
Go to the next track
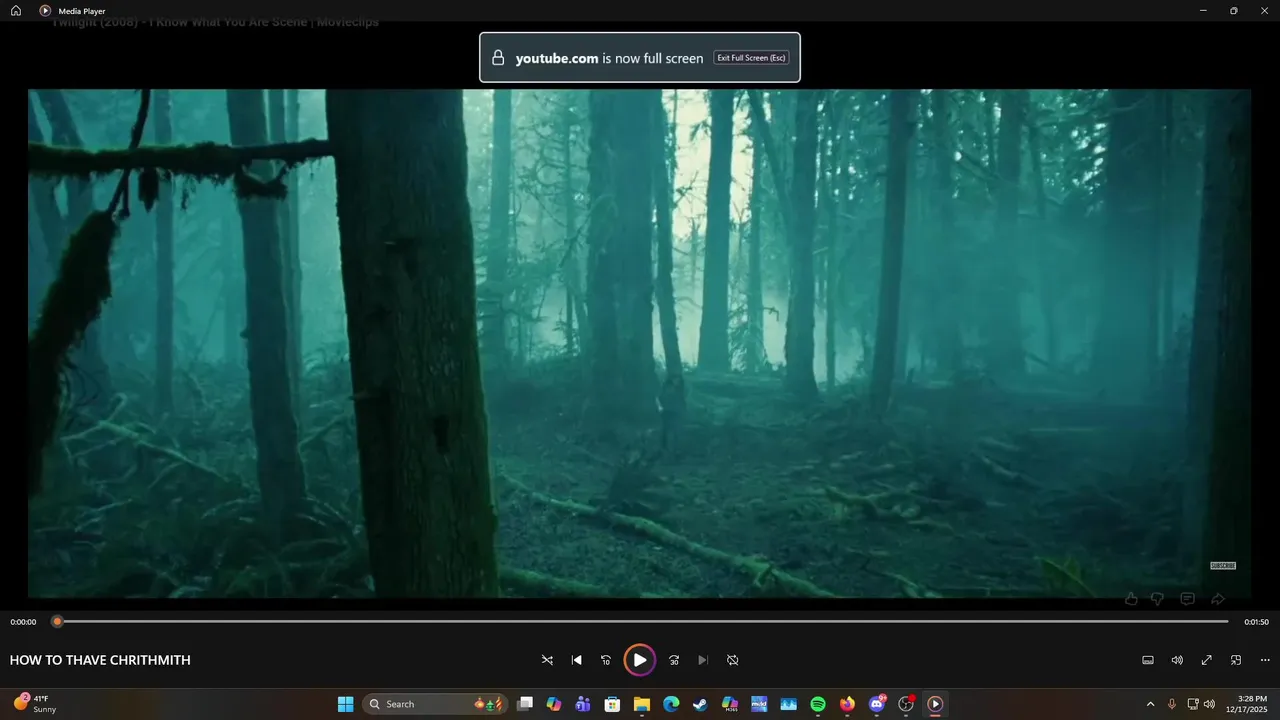pos(703,660)
